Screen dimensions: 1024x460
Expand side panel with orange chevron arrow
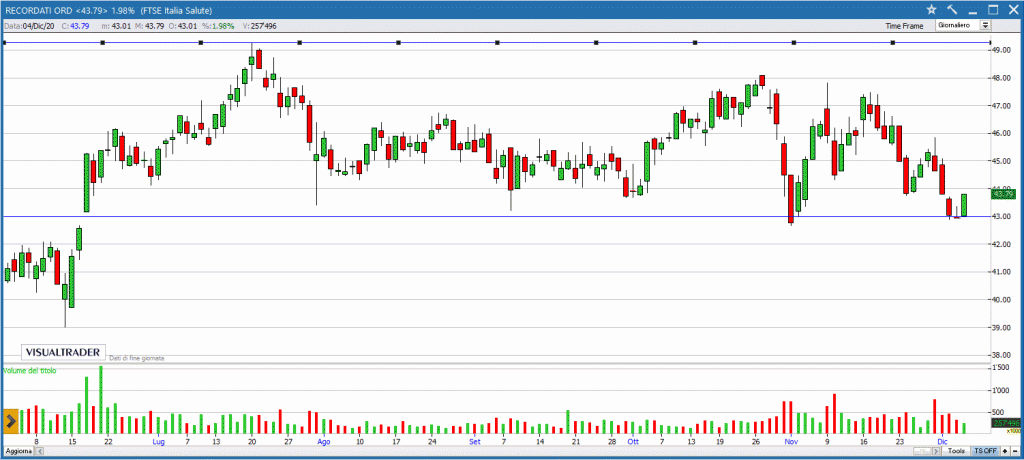(x=10, y=422)
